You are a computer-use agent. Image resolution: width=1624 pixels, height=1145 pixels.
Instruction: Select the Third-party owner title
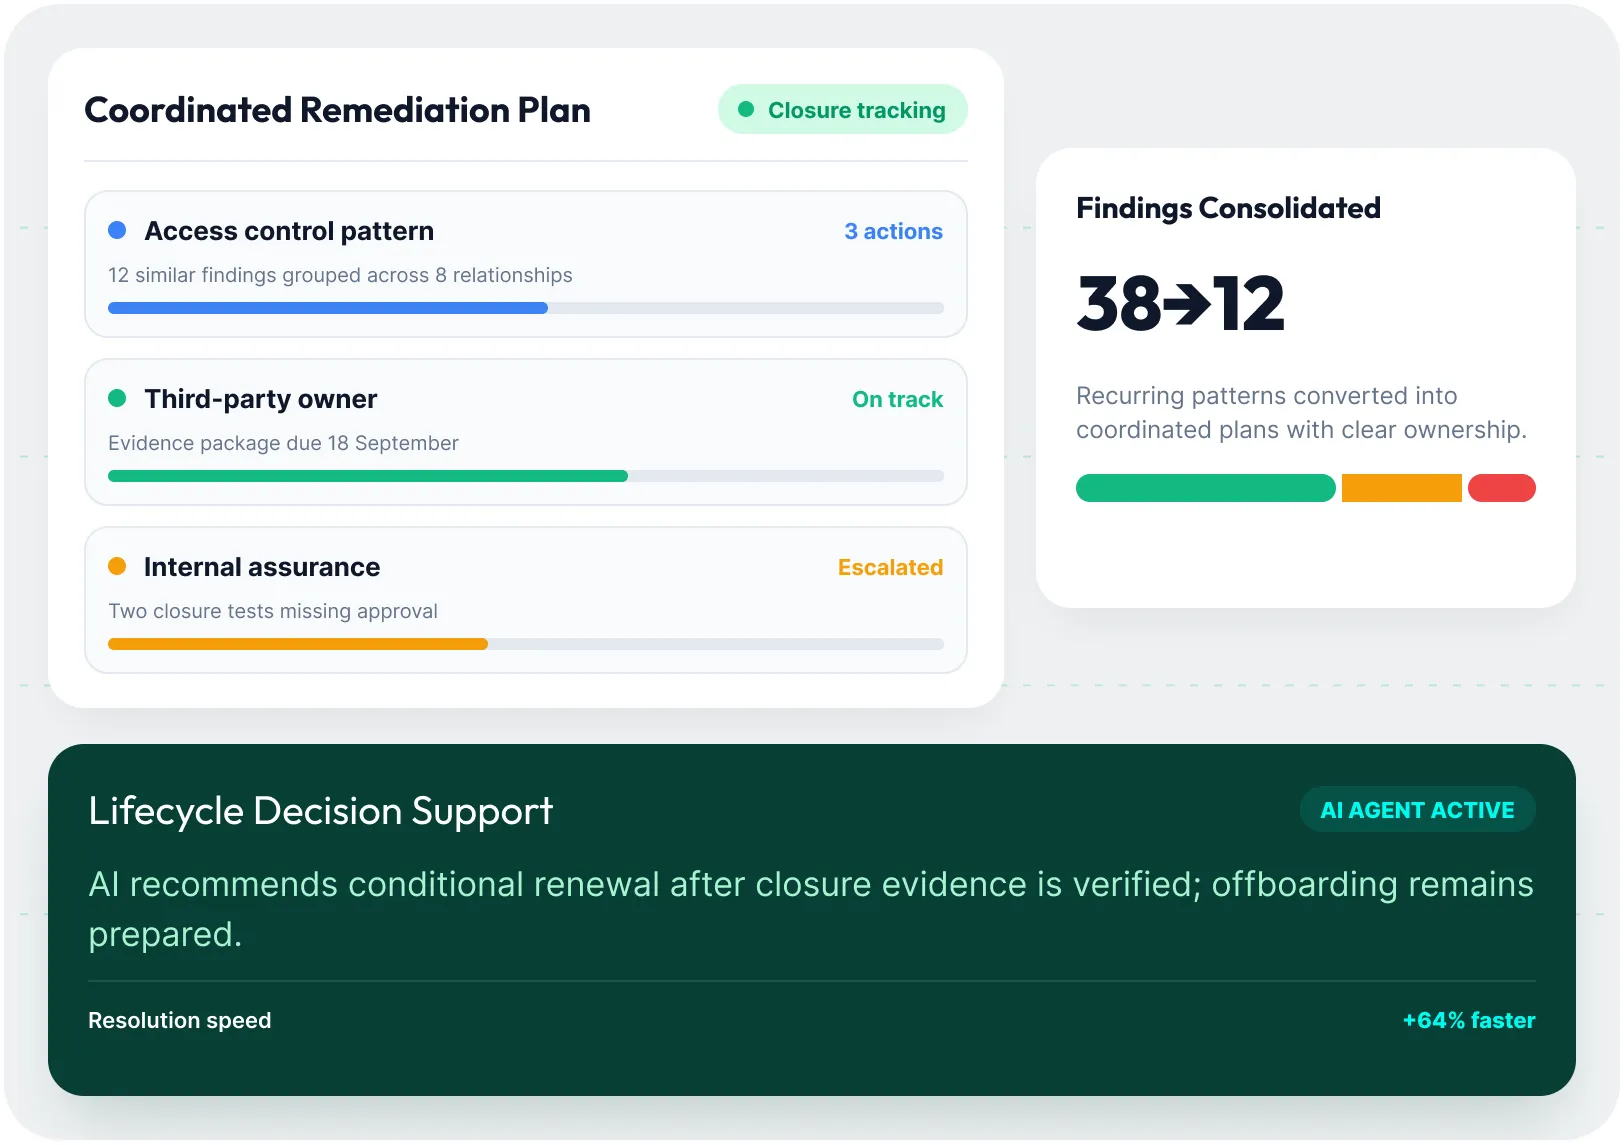tap(261, 399)
